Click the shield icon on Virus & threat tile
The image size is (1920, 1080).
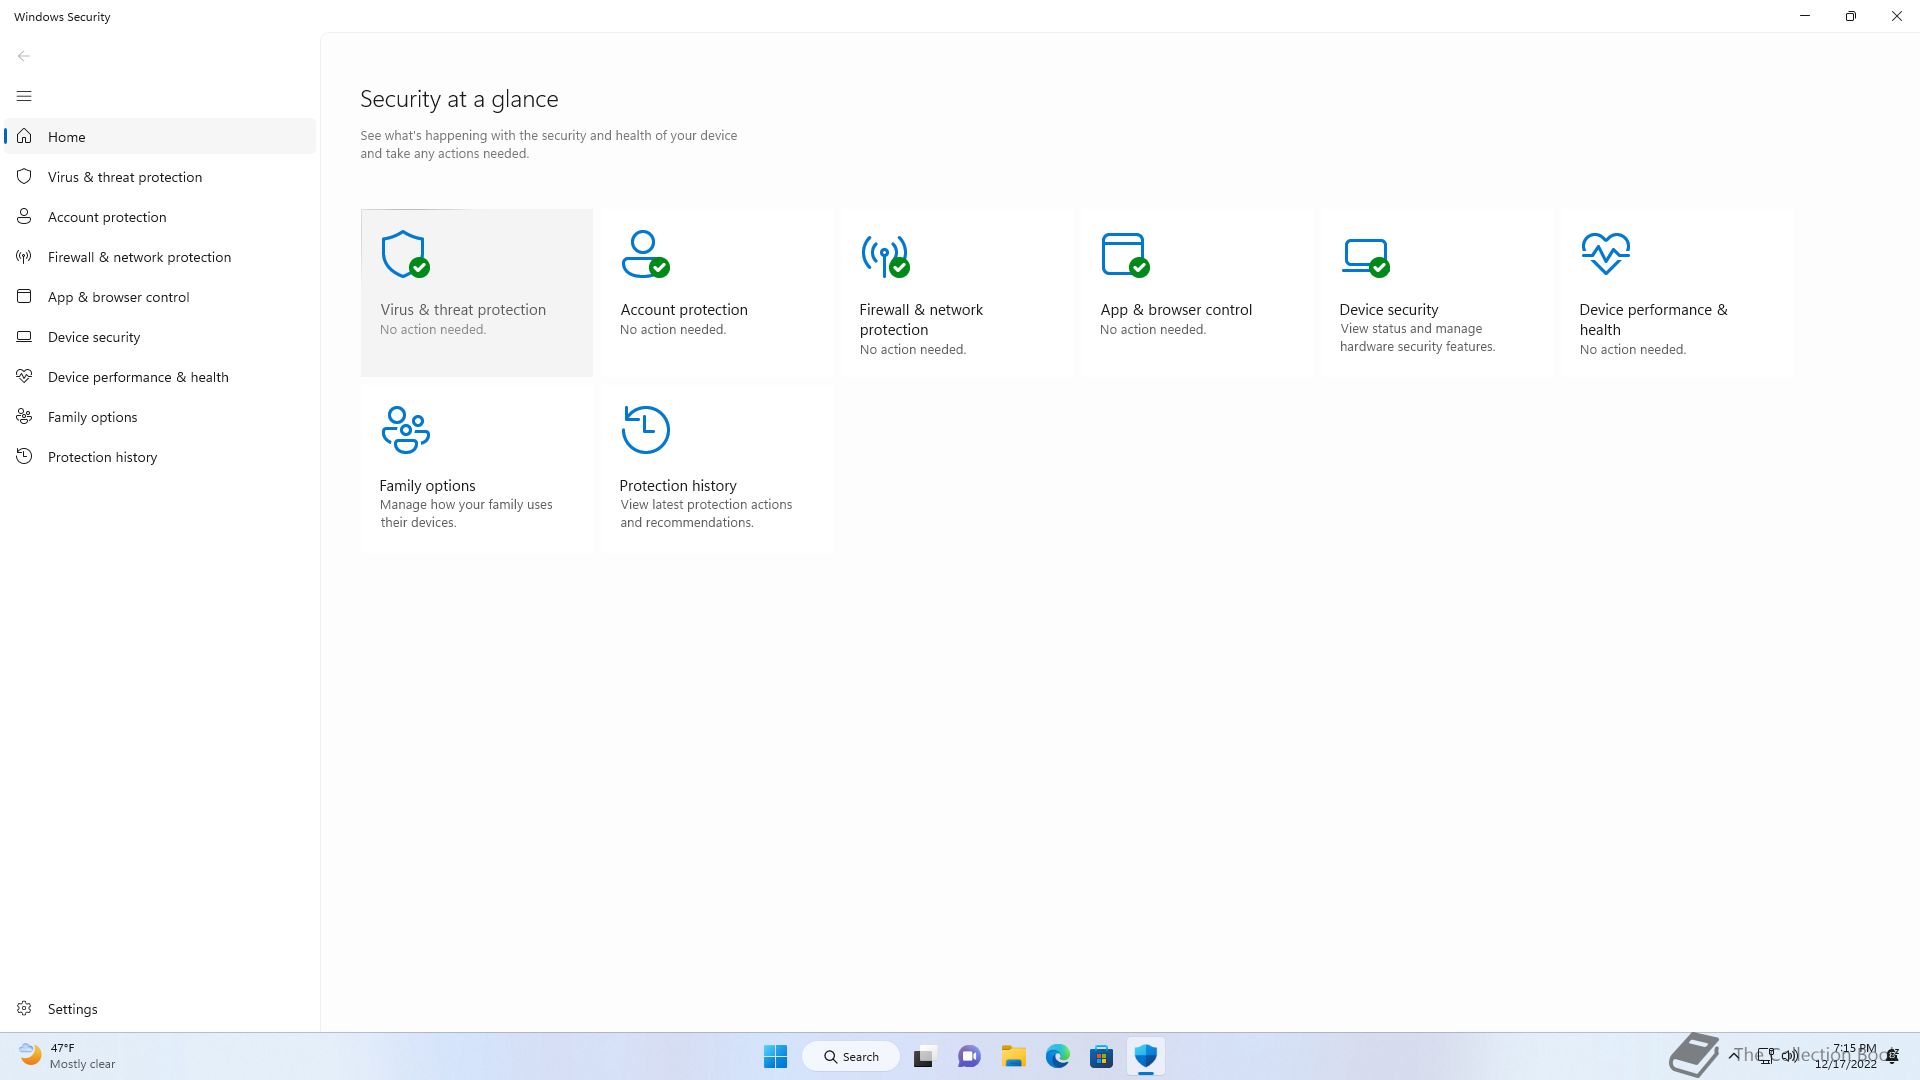tap(405, 254)
